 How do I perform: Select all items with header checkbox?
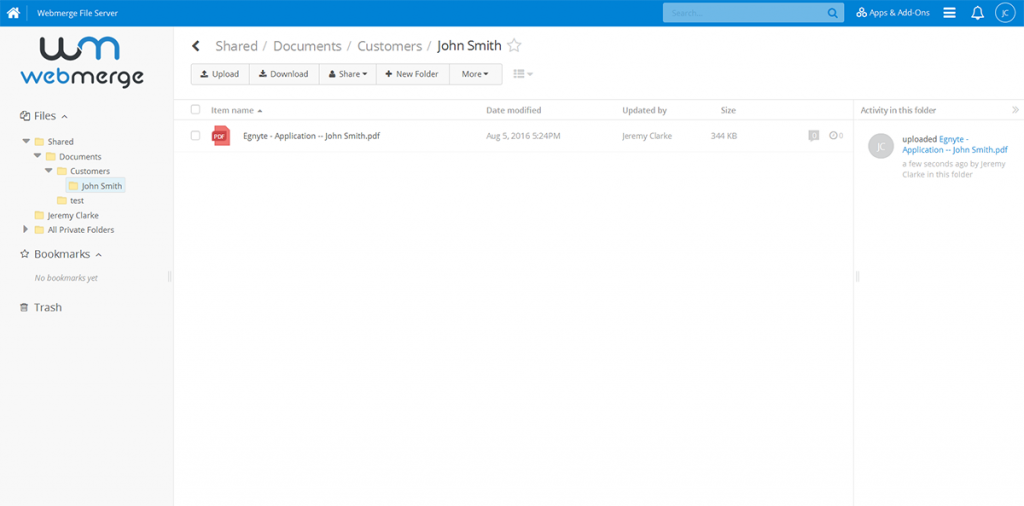coord(196,110)
